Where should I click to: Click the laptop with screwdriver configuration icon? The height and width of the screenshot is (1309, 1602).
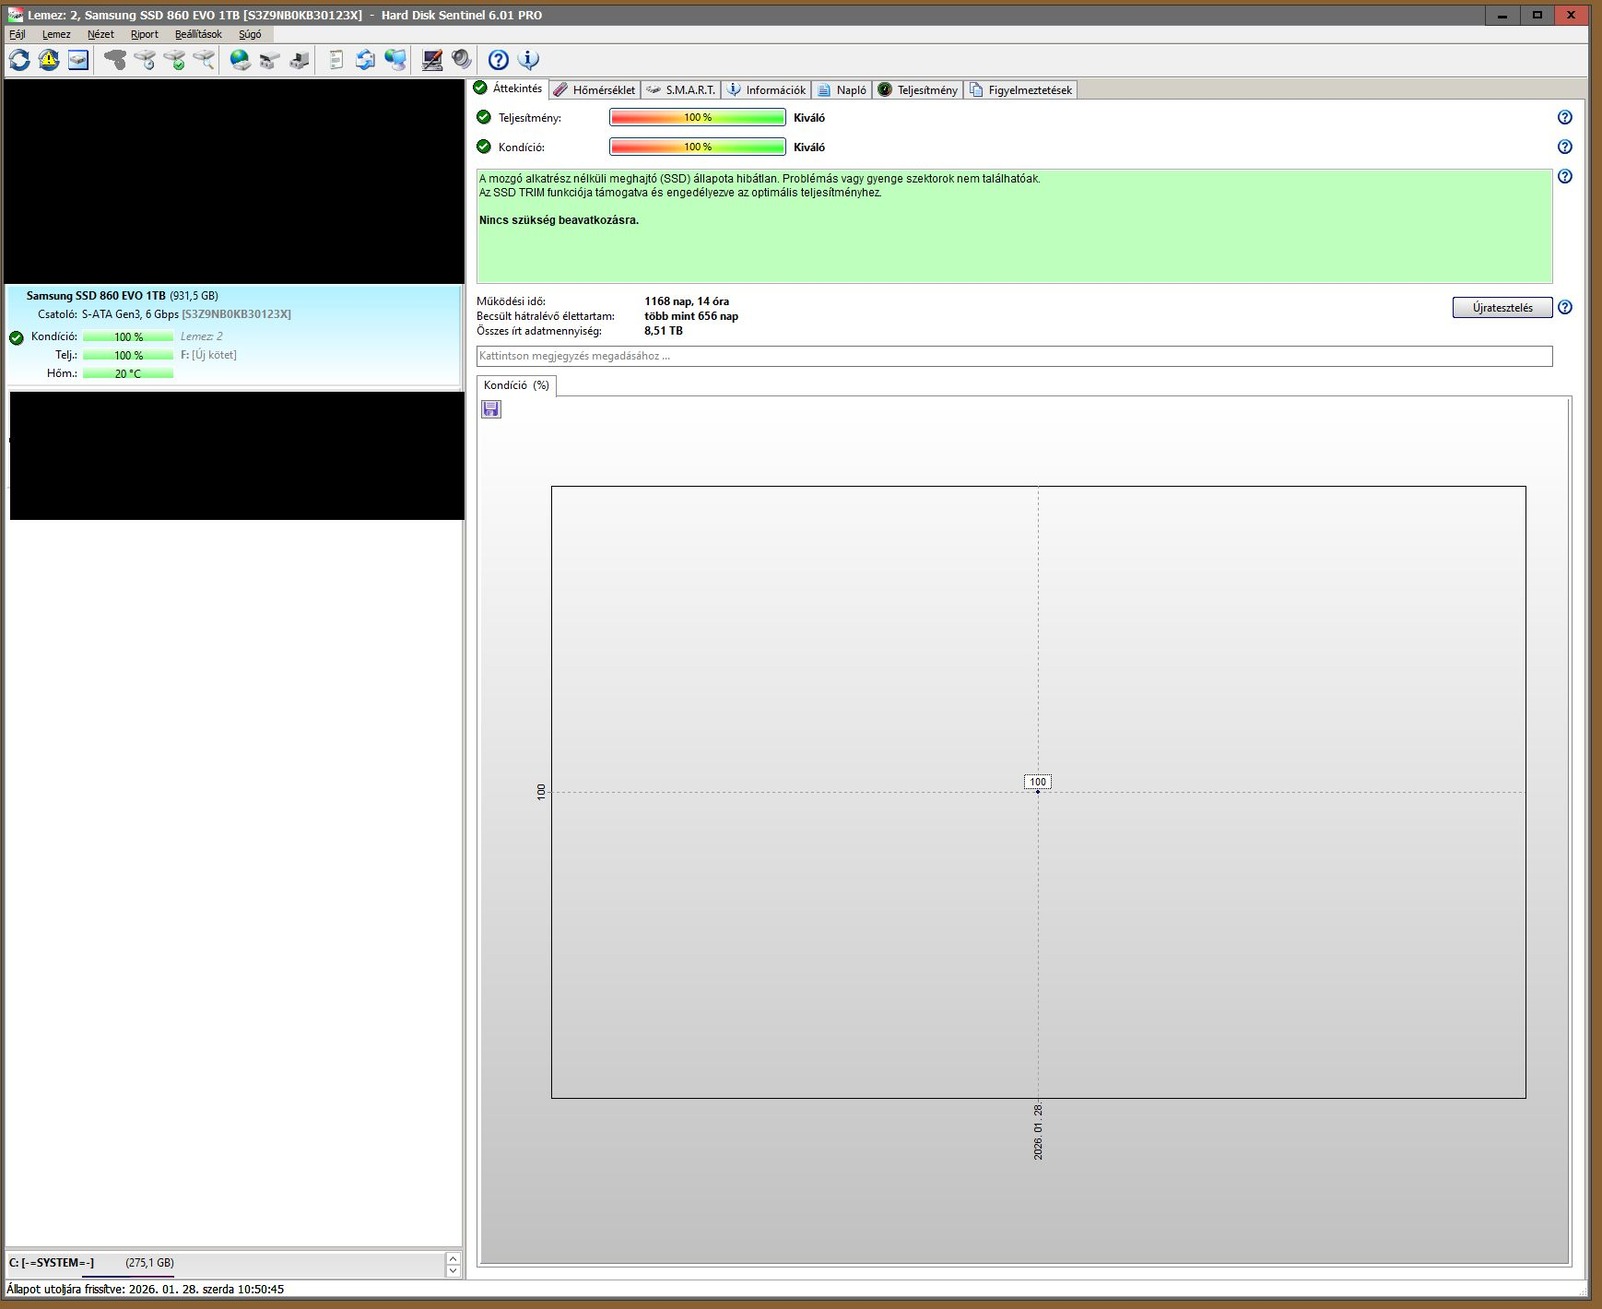[x=432, y=60]
